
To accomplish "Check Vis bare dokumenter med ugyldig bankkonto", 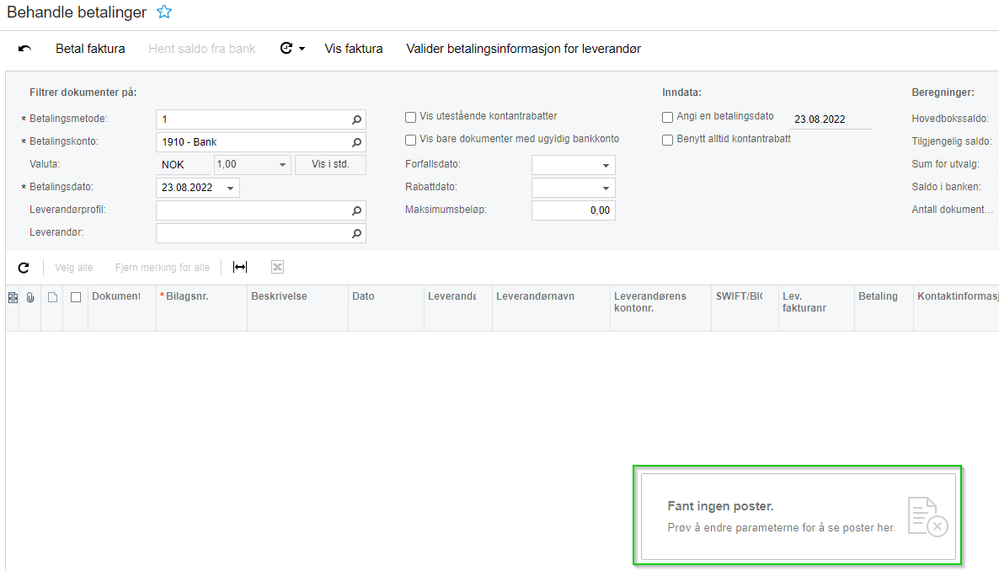I will click(411, 140).
